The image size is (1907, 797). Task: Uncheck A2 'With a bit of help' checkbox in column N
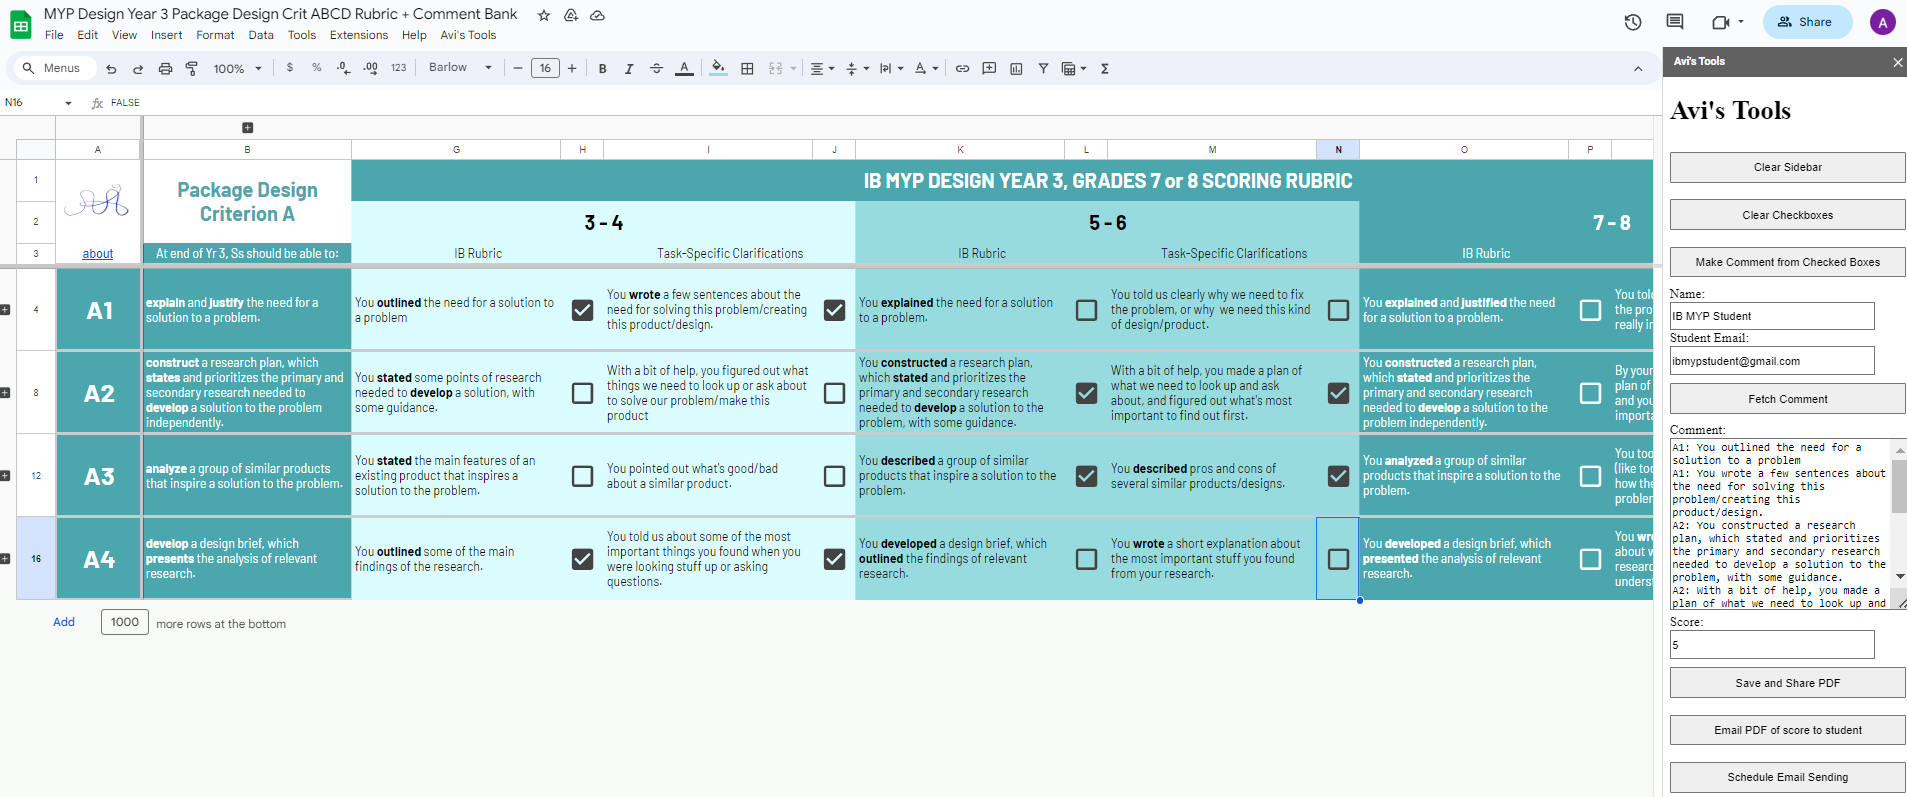pos(1338,393)
